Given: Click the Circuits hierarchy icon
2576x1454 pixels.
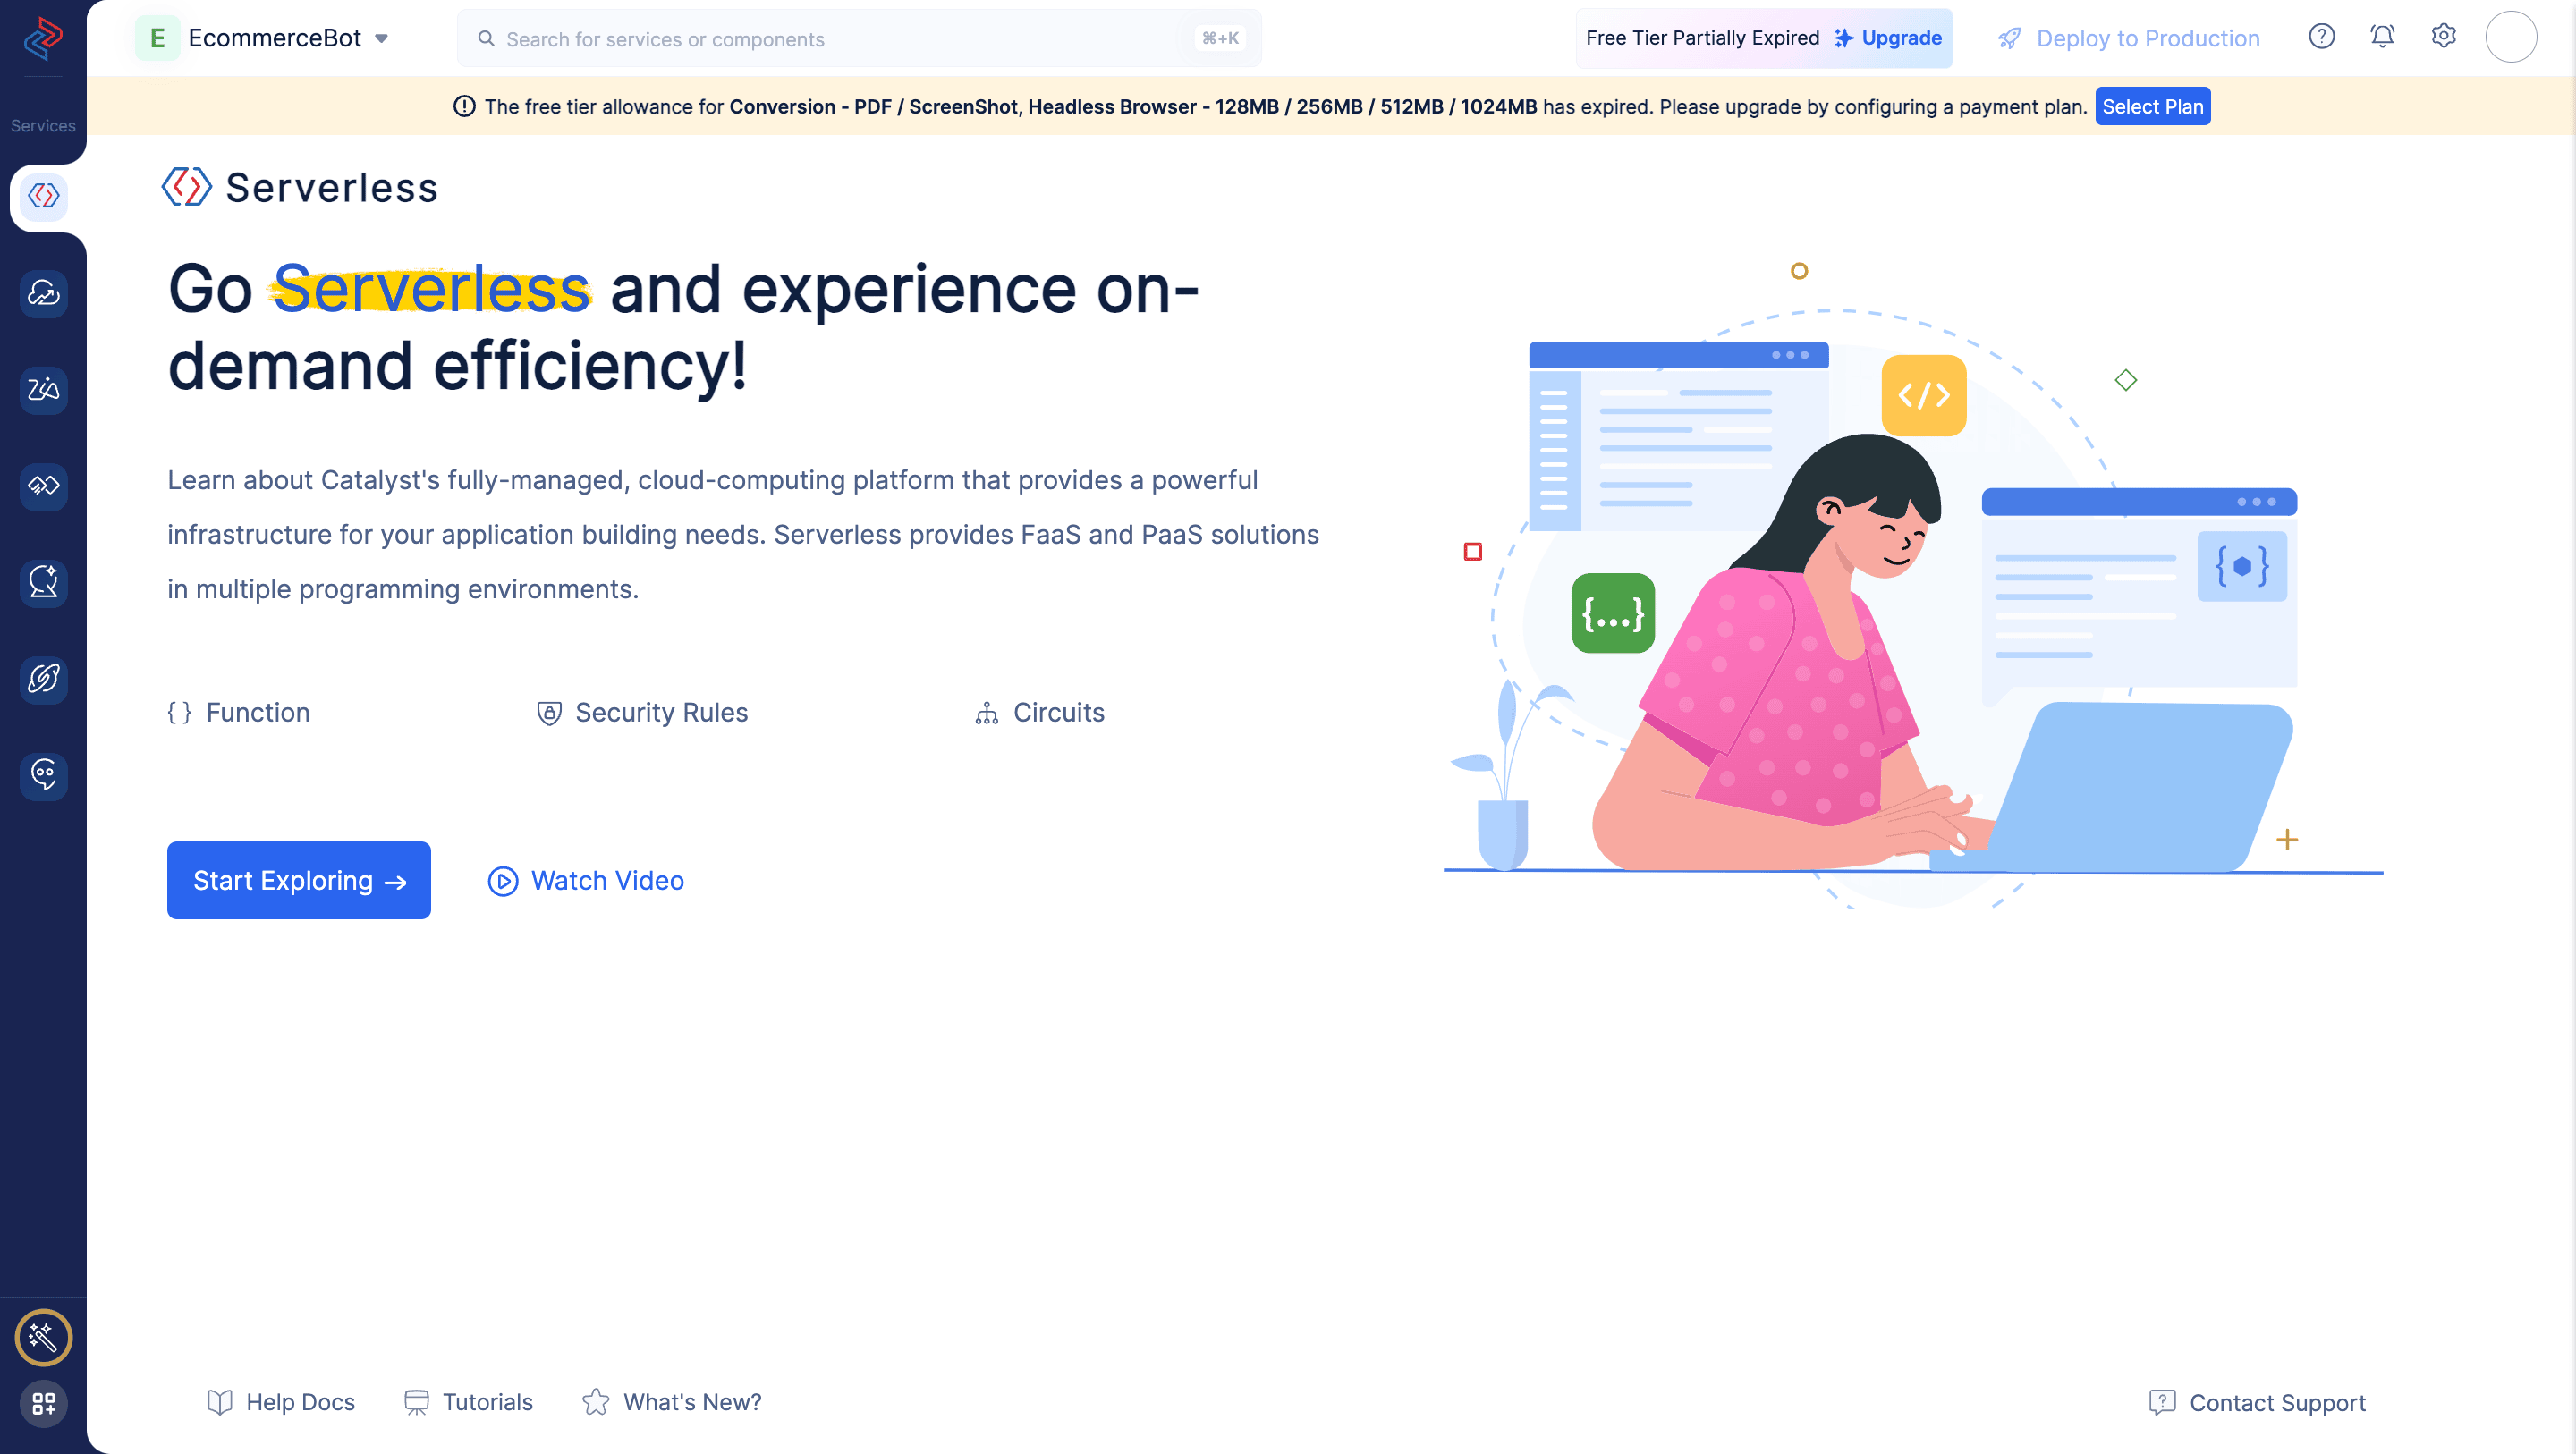Looking at the screenshot, I should [x=987, y=713].
